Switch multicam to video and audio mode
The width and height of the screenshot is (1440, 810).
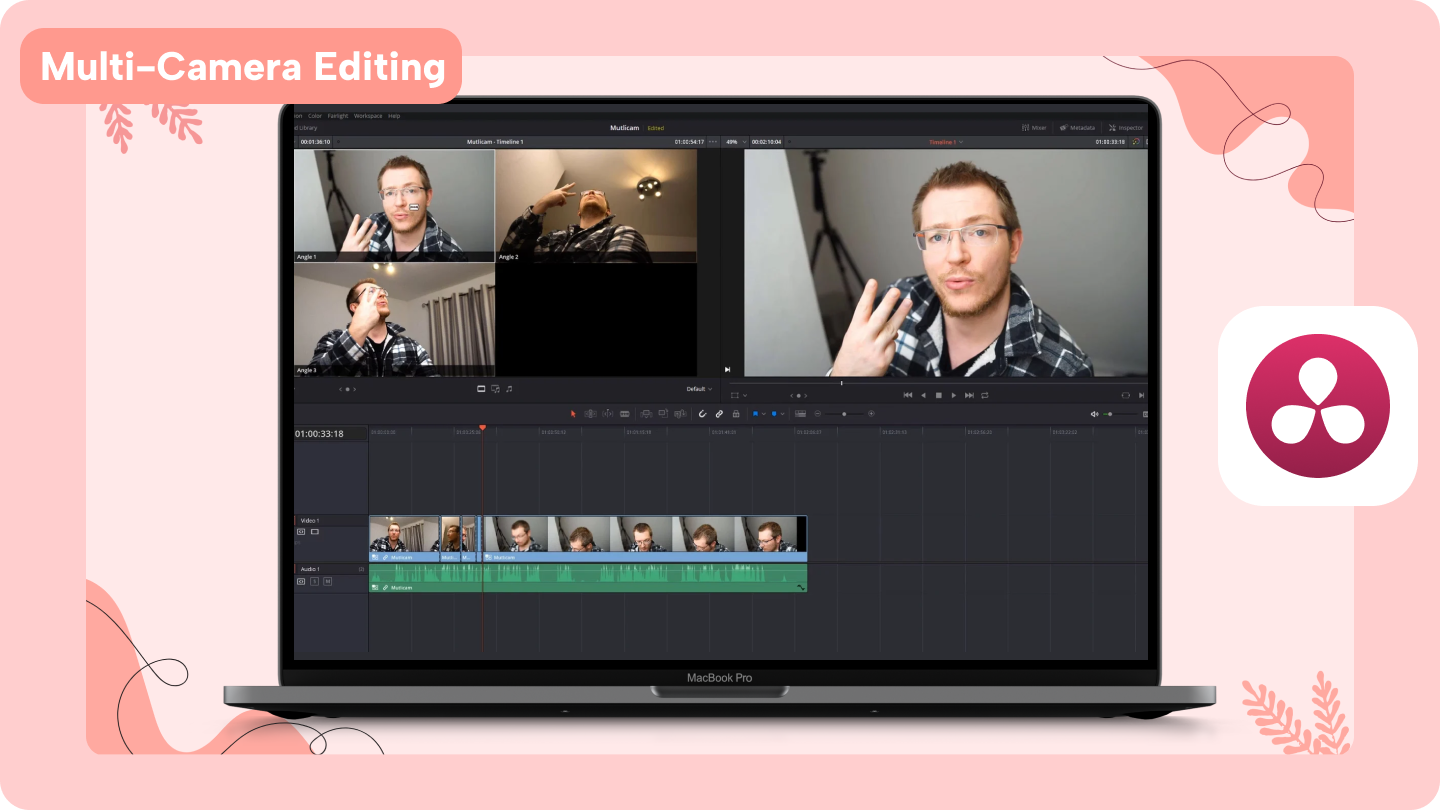[495, 388]
